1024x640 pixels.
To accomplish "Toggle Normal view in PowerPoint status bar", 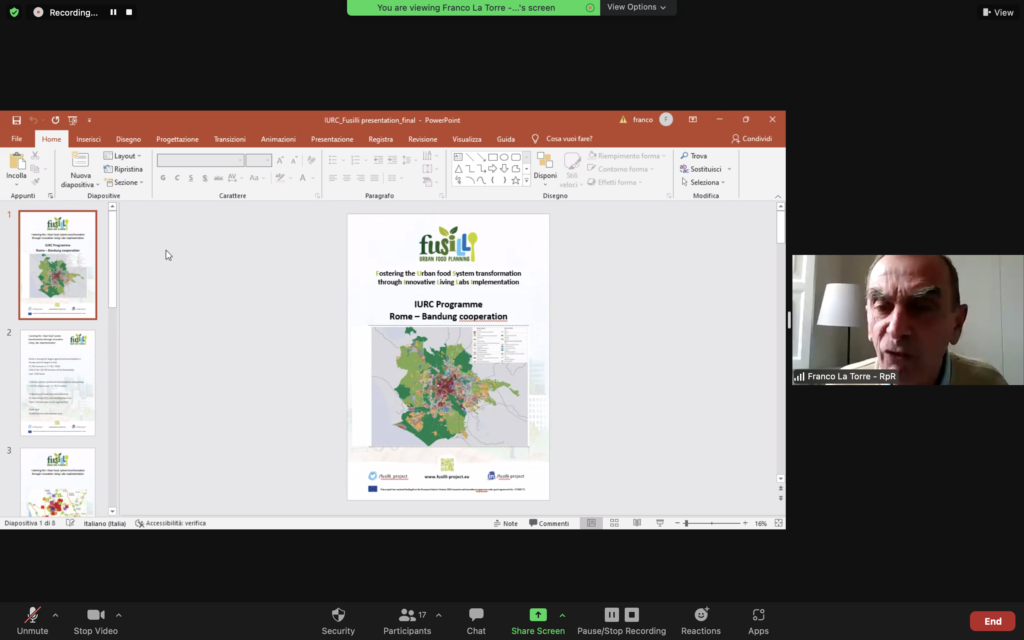I will click(x=591, y=523).
